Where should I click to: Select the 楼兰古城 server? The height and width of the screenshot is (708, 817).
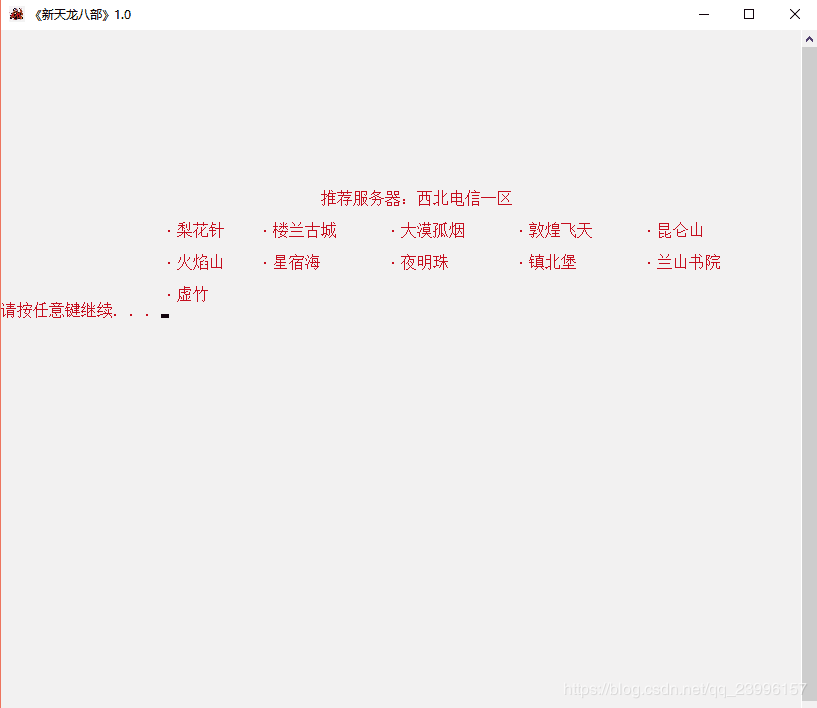(x=304, y=230)
